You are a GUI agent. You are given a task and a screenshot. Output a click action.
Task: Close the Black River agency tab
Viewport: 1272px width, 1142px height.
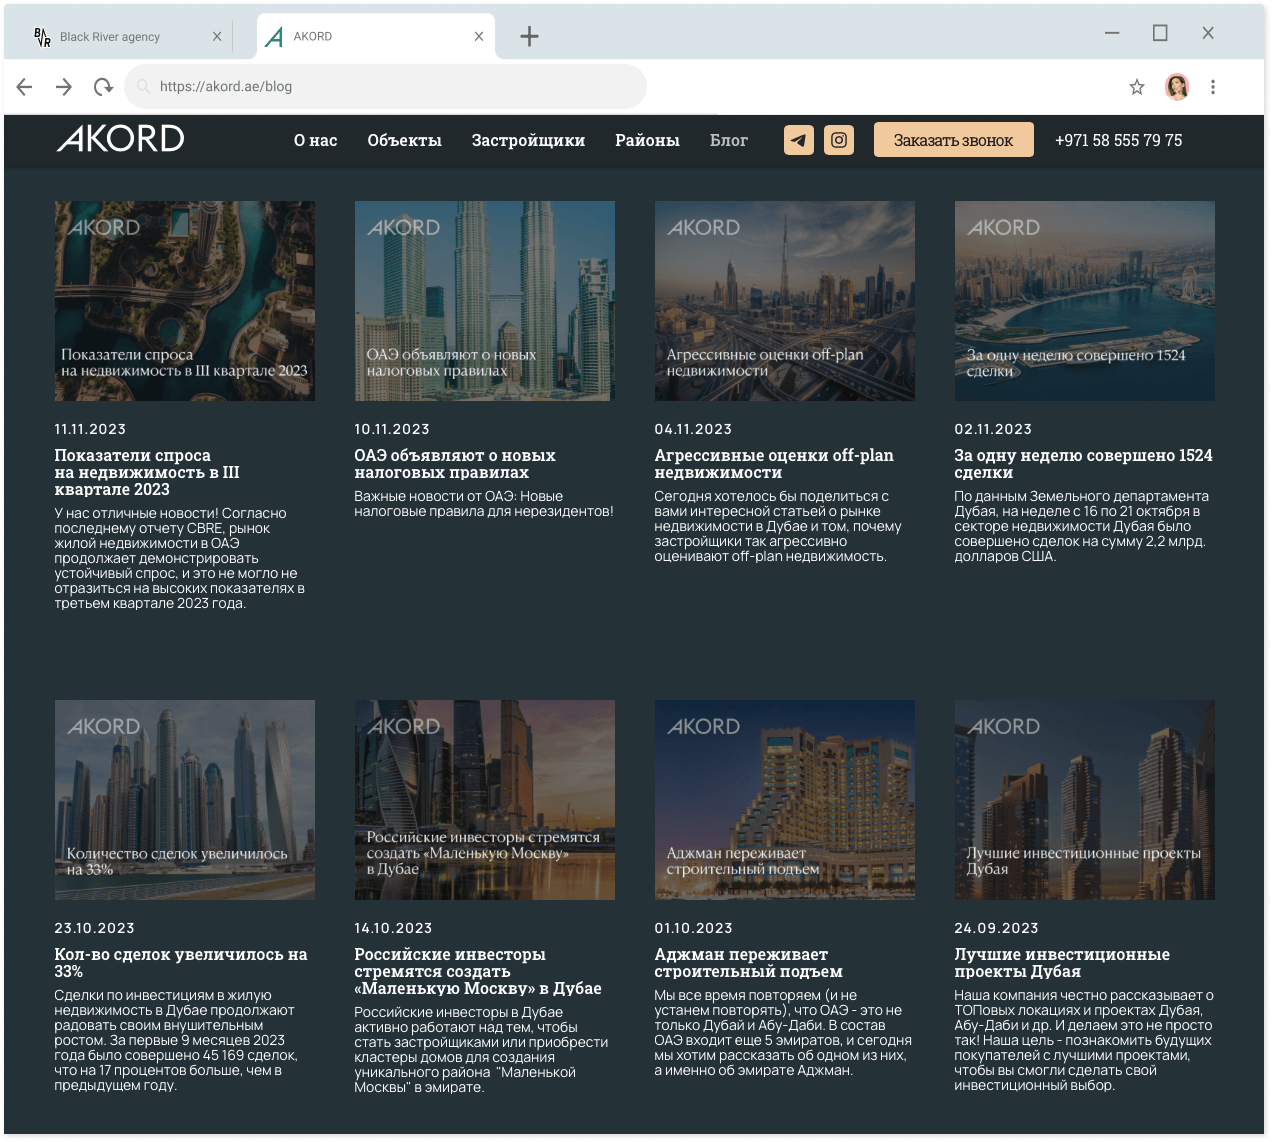[x=217, y=37]
